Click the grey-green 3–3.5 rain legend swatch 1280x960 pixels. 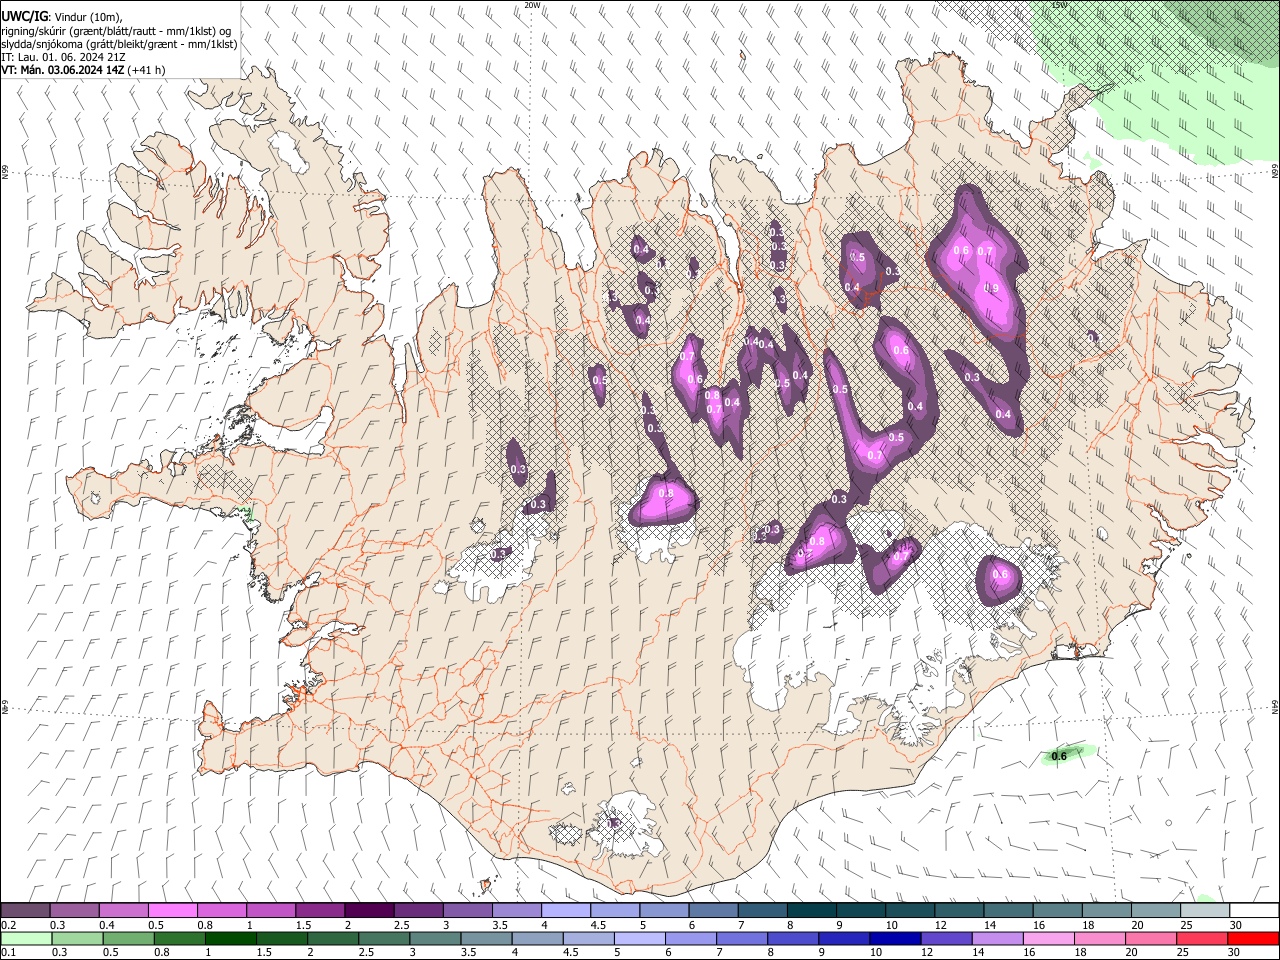pos(435,938)
